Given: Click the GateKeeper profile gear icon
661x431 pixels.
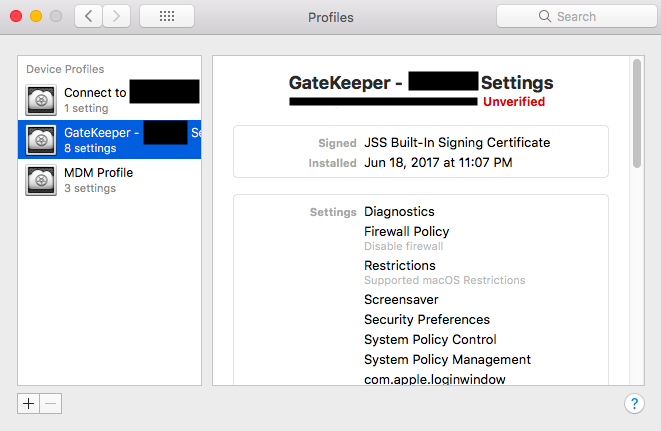Looking at the screenshot, I should (x=41, y=139).
